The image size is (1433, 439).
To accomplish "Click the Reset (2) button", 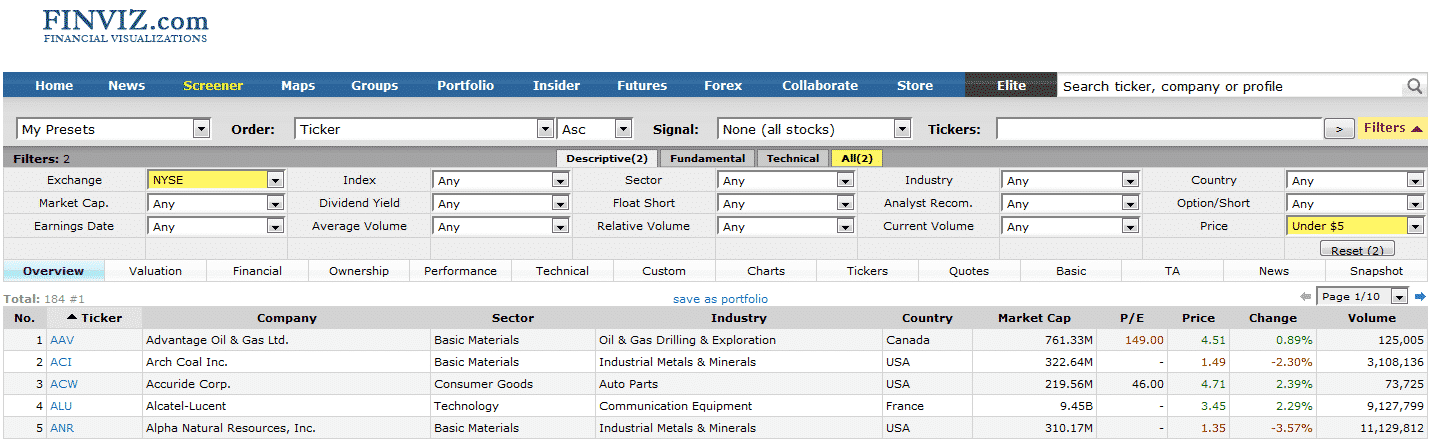I will (1357, 250).
